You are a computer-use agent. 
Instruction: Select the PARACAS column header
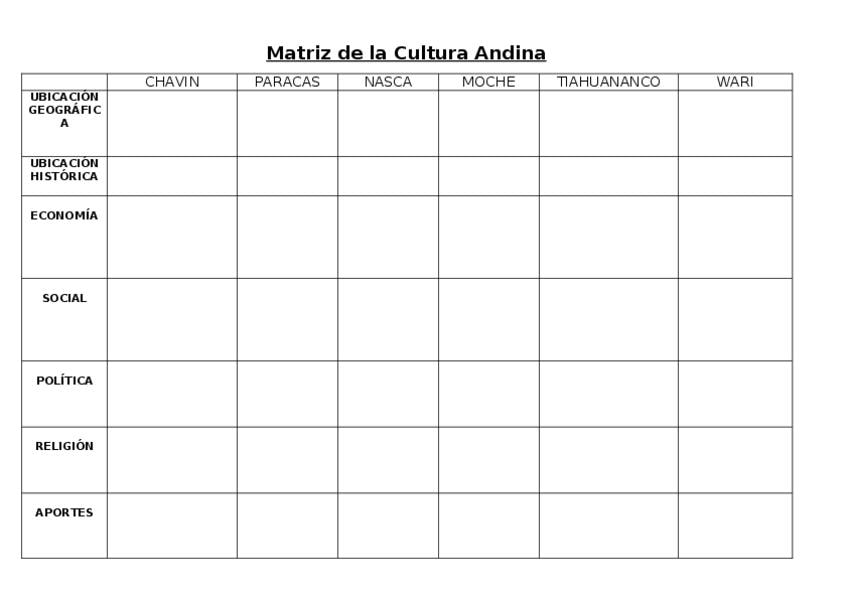[287, 82]
